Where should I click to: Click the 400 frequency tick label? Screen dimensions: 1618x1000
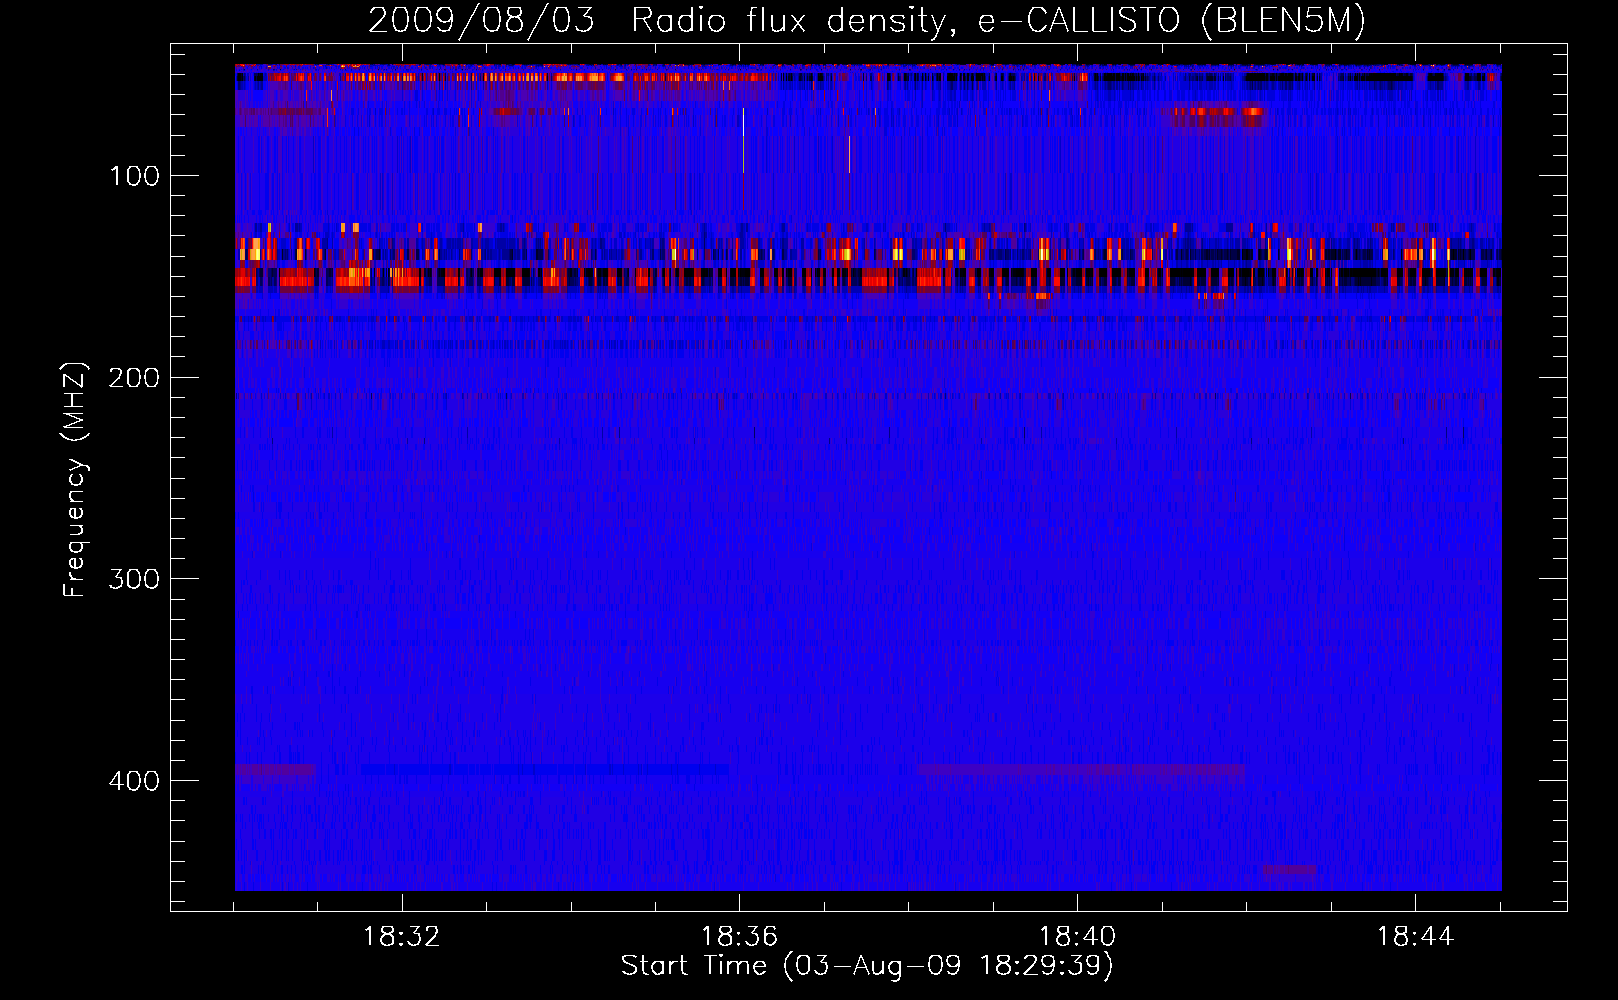point(134,781)
